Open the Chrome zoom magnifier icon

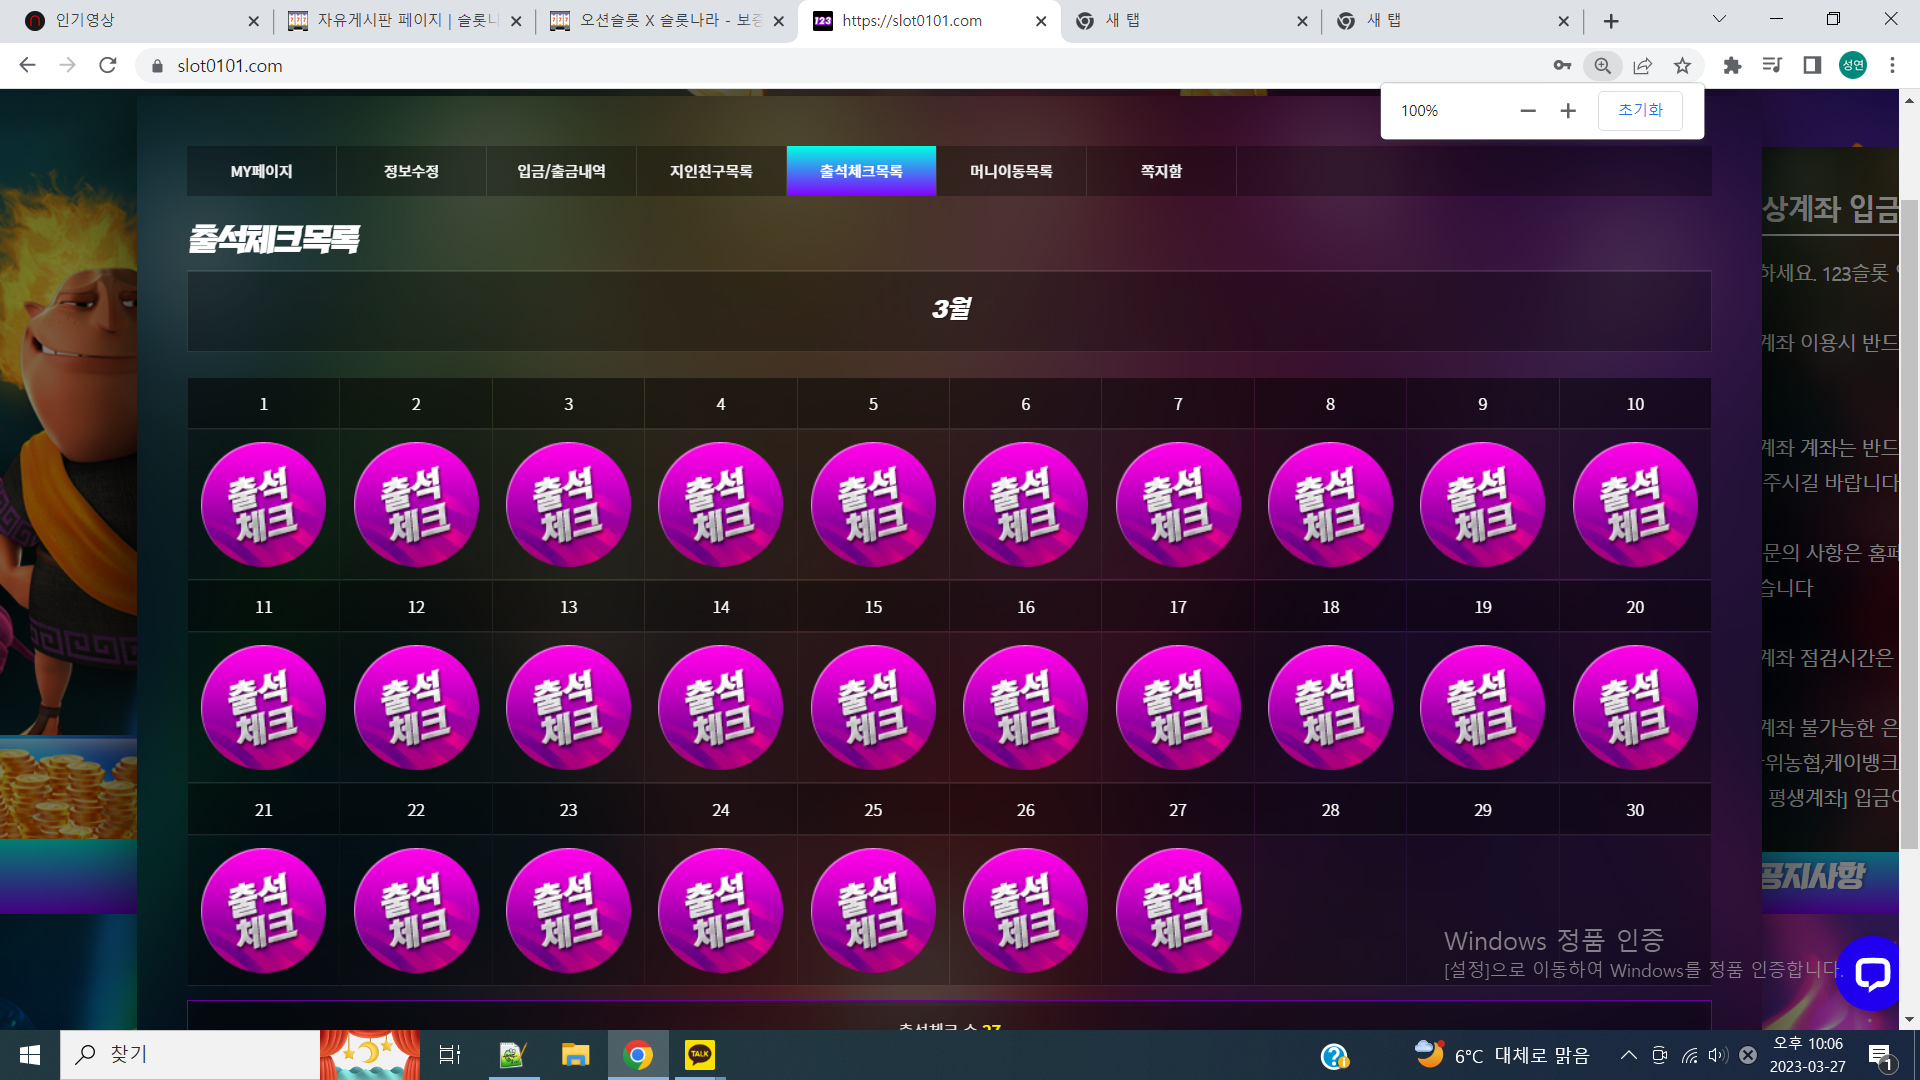tap(1602, 66)
